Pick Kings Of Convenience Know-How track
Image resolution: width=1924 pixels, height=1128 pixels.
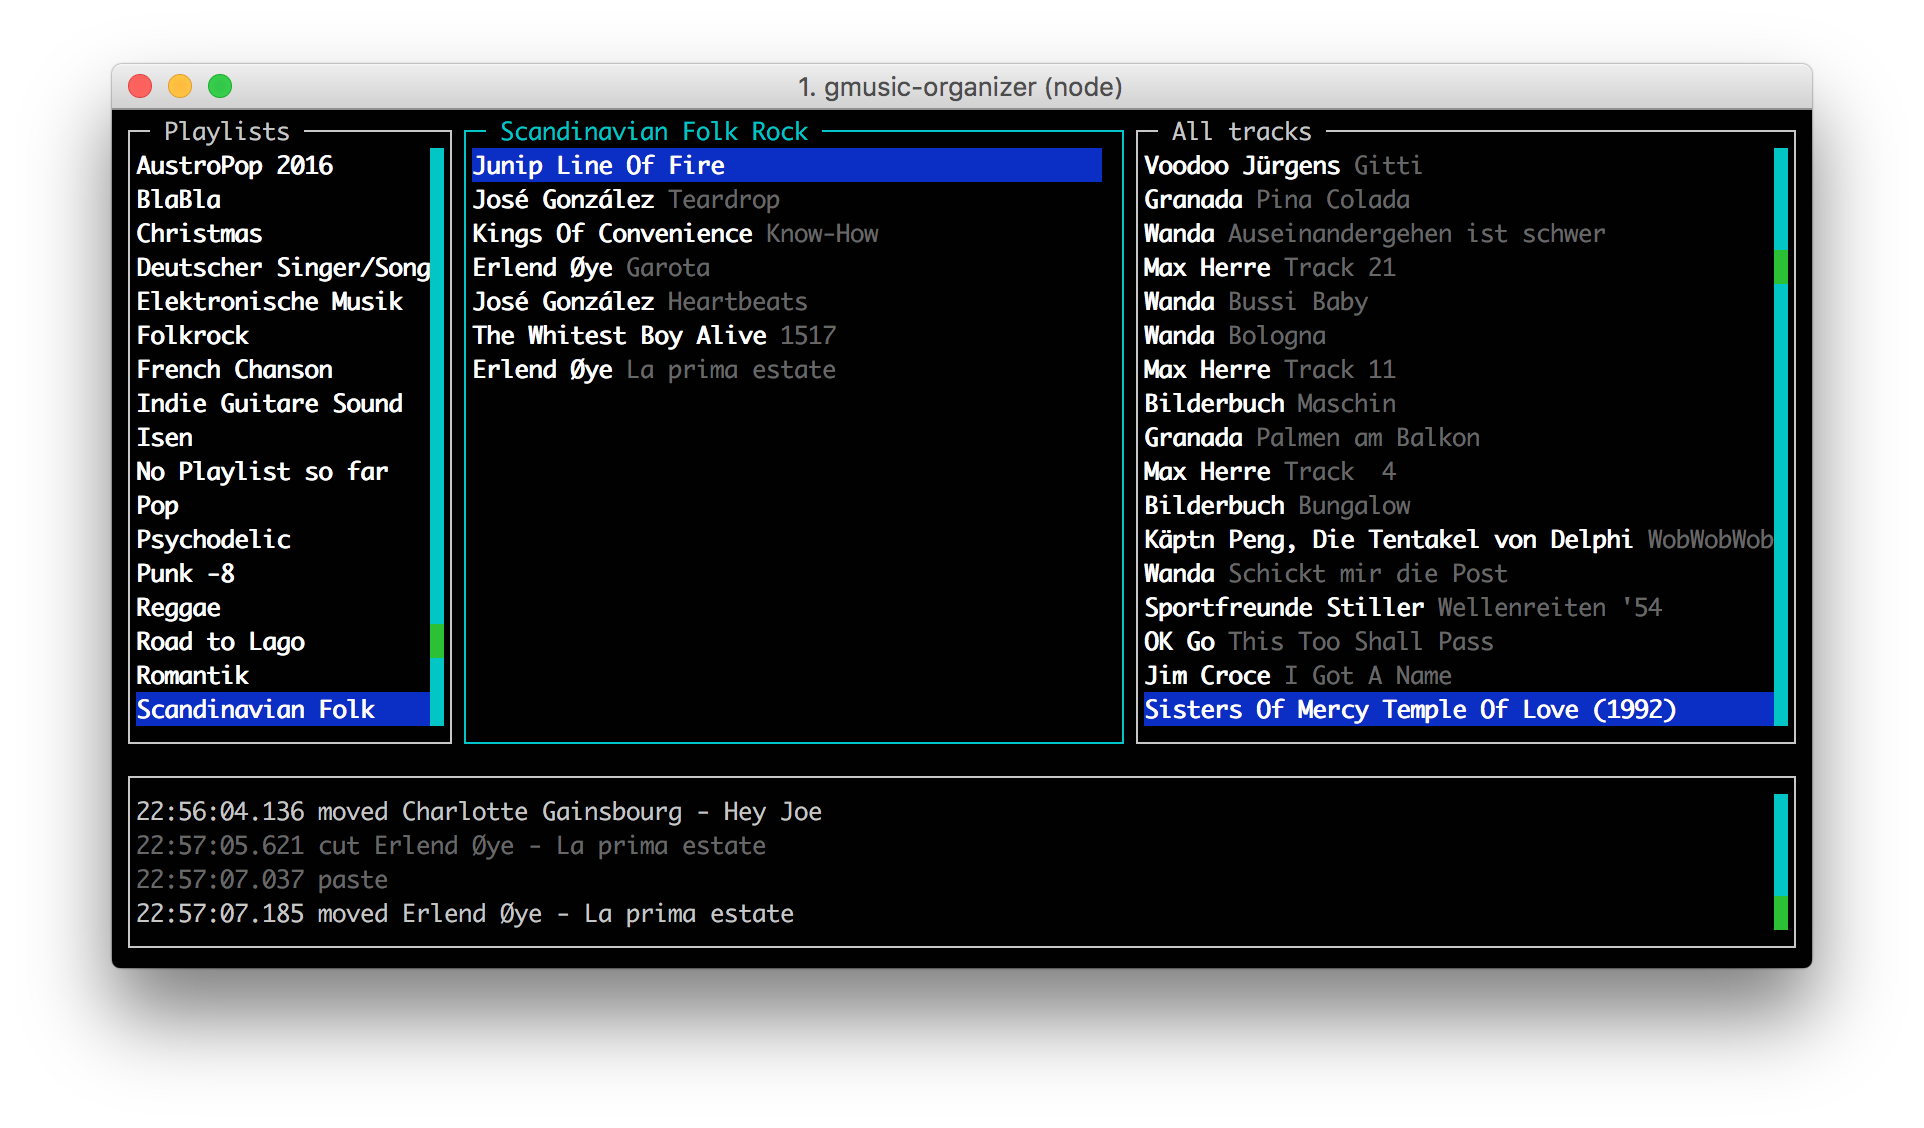tap(675, 234)
